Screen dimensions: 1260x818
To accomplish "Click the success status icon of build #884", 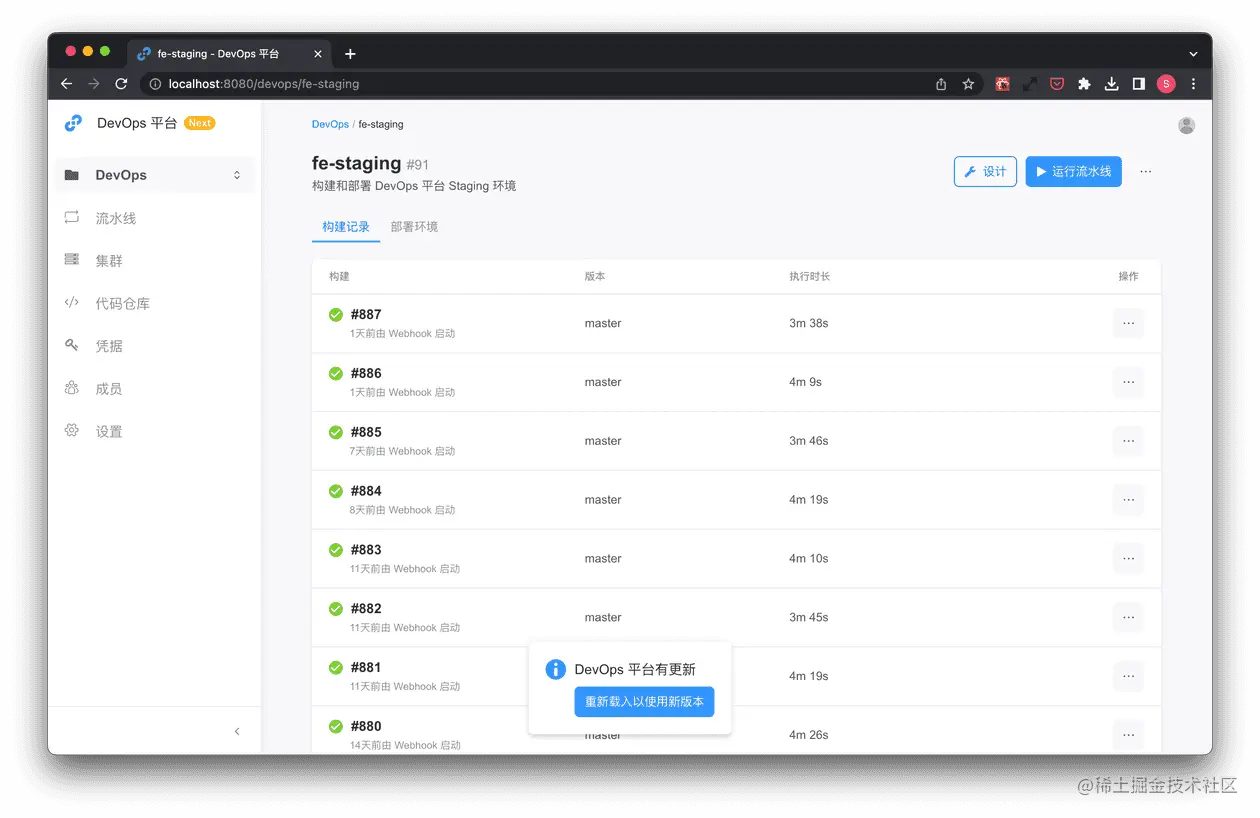I will pos(336,491).
